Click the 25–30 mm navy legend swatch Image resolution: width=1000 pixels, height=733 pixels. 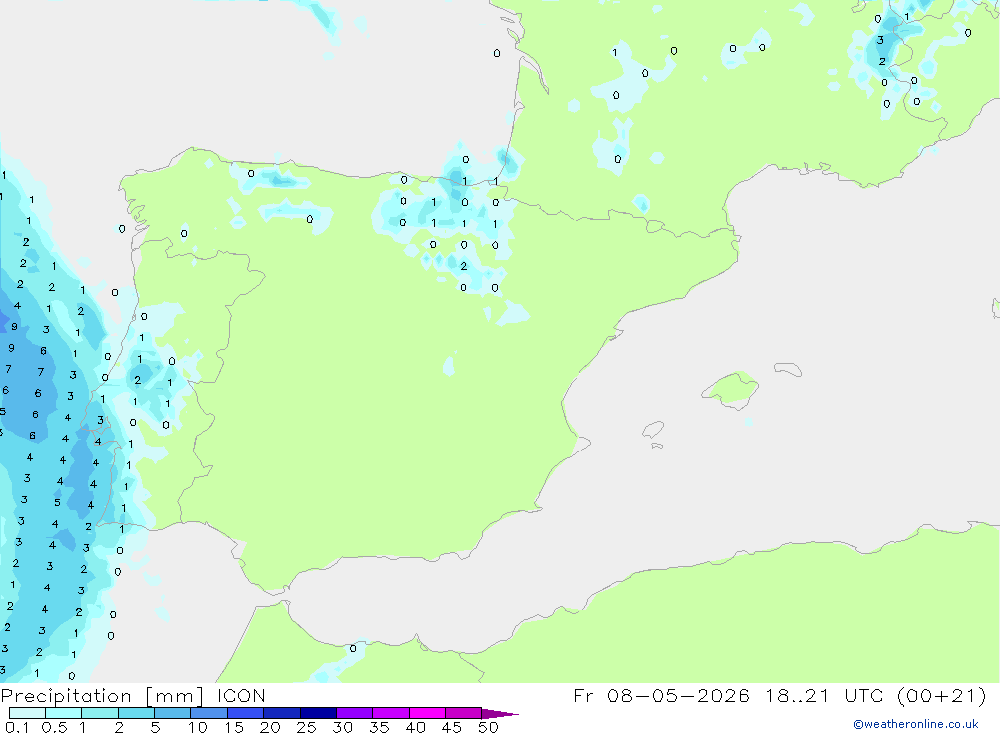[x=318, y=713]
